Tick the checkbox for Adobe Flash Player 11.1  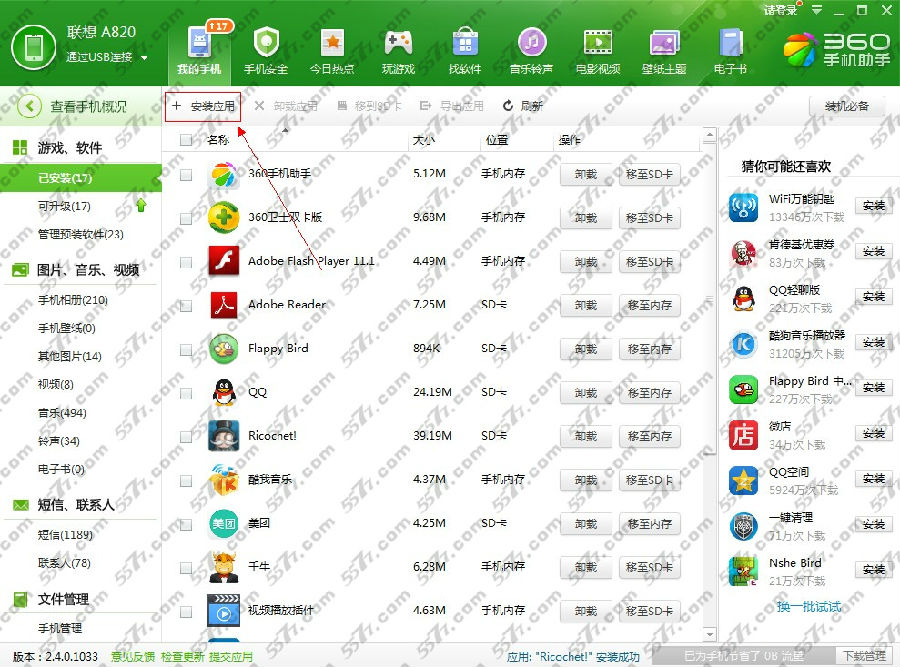(x=186, y=262)
